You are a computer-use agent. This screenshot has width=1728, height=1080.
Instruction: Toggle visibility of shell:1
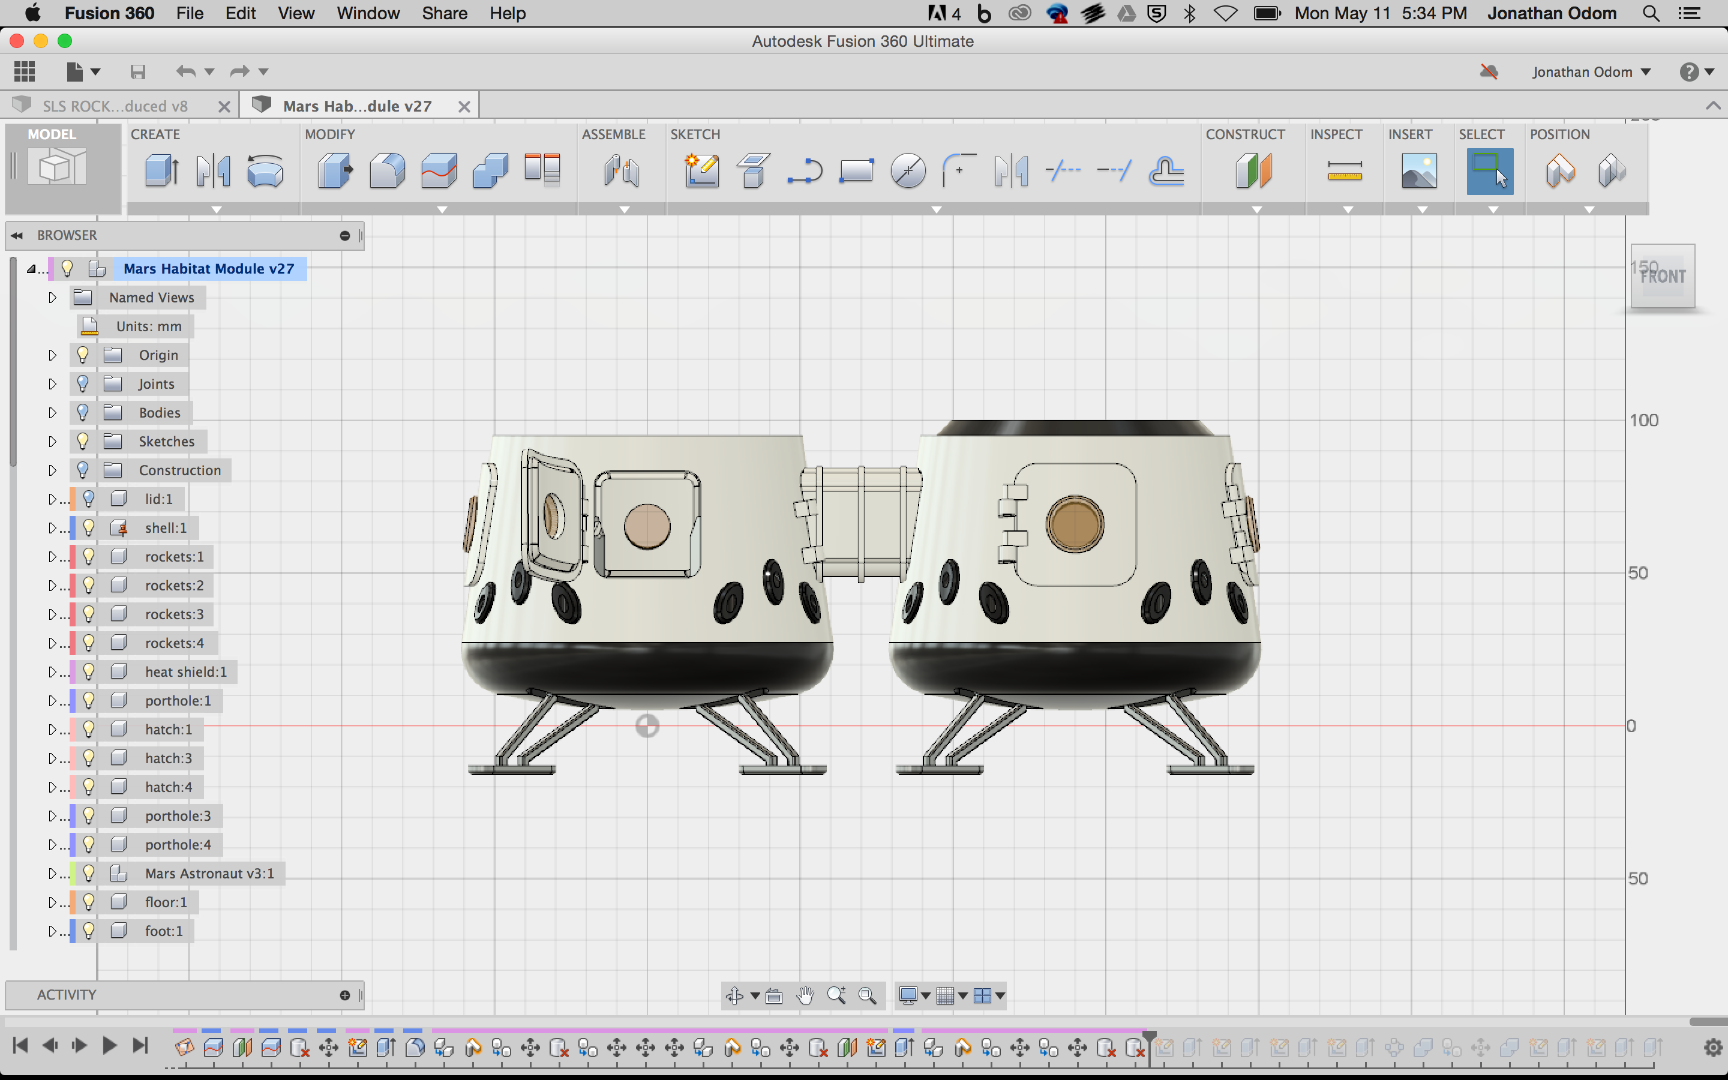click(x=88, y=528)
